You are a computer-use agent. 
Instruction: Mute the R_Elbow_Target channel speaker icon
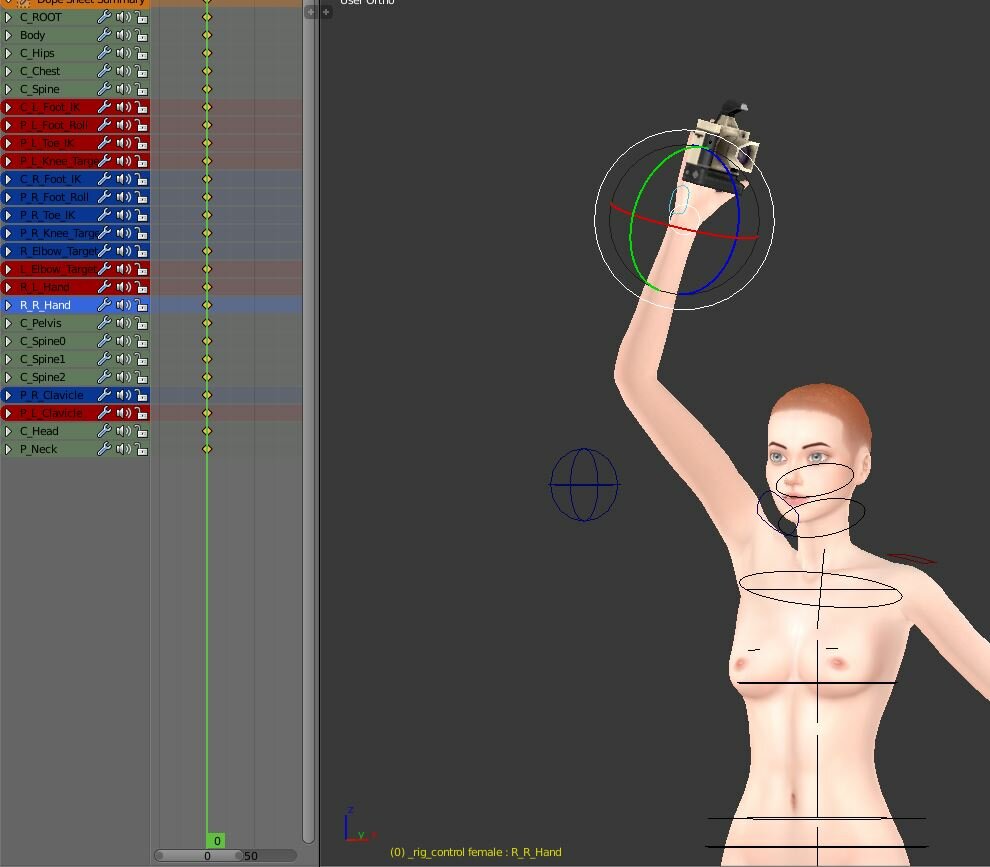click(123, 251)
